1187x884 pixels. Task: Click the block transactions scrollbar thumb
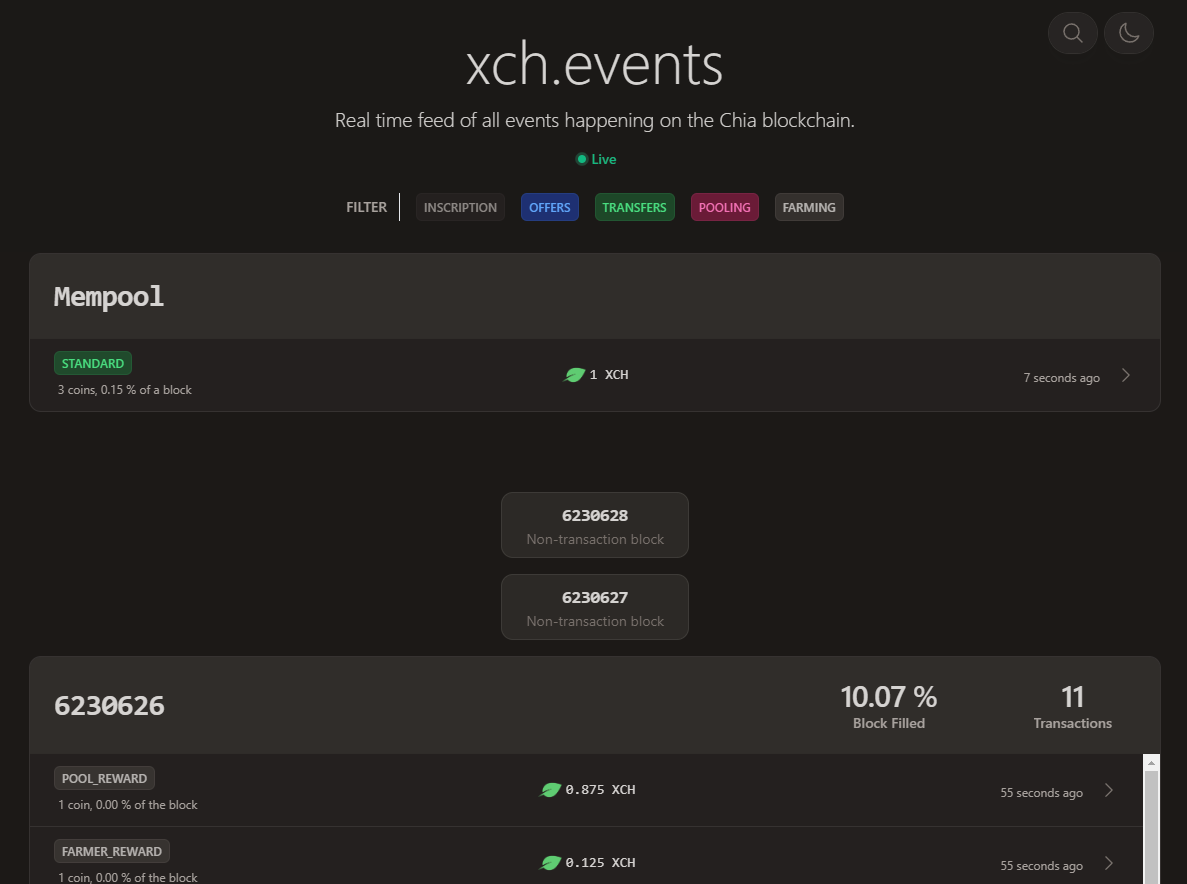point(1151,827)
